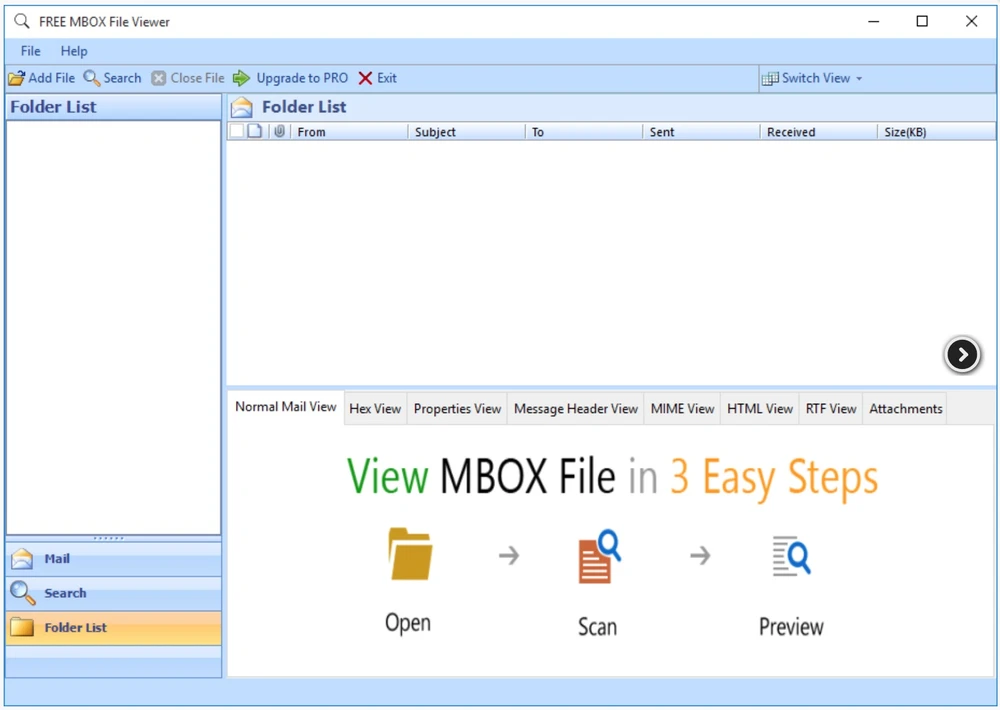Sort by the Size(KB) column header
The height and width of the screenshot is (710, 1000).
pyautogui.click(x=936, y=132)
